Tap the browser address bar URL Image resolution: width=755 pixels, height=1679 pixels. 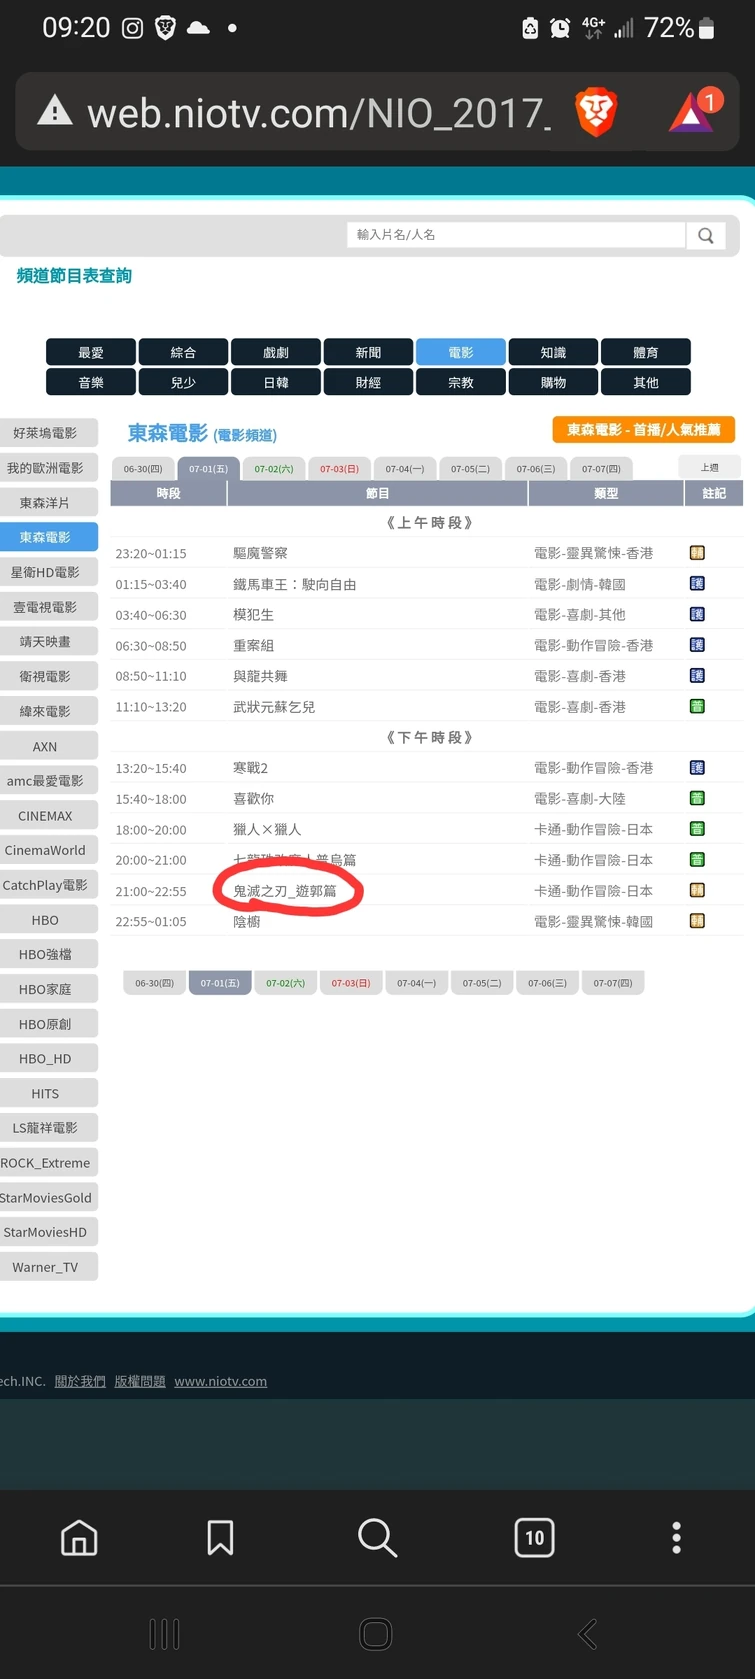[318, 112]
